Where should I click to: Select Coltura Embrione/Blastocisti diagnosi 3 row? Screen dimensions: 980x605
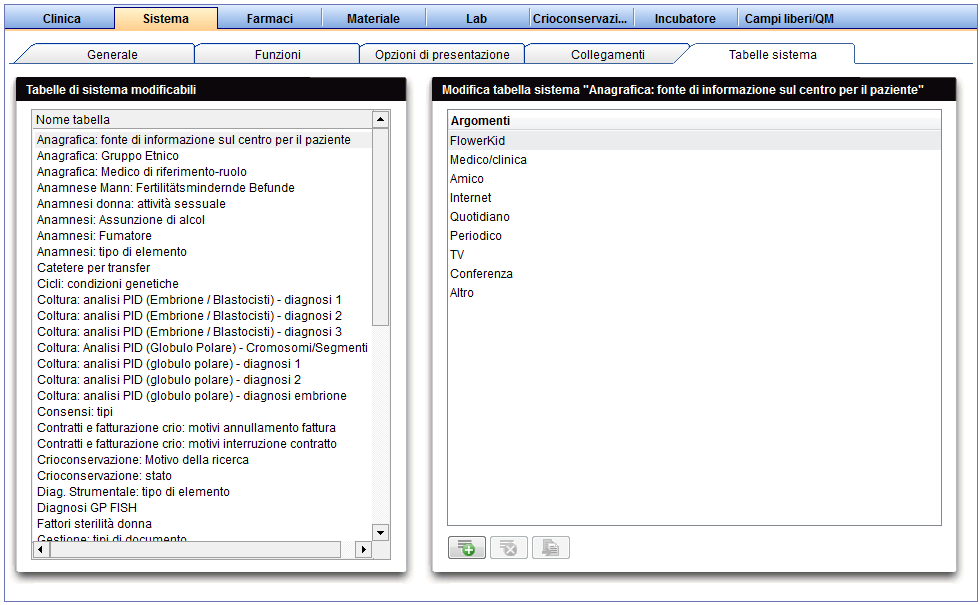[202, 332]
